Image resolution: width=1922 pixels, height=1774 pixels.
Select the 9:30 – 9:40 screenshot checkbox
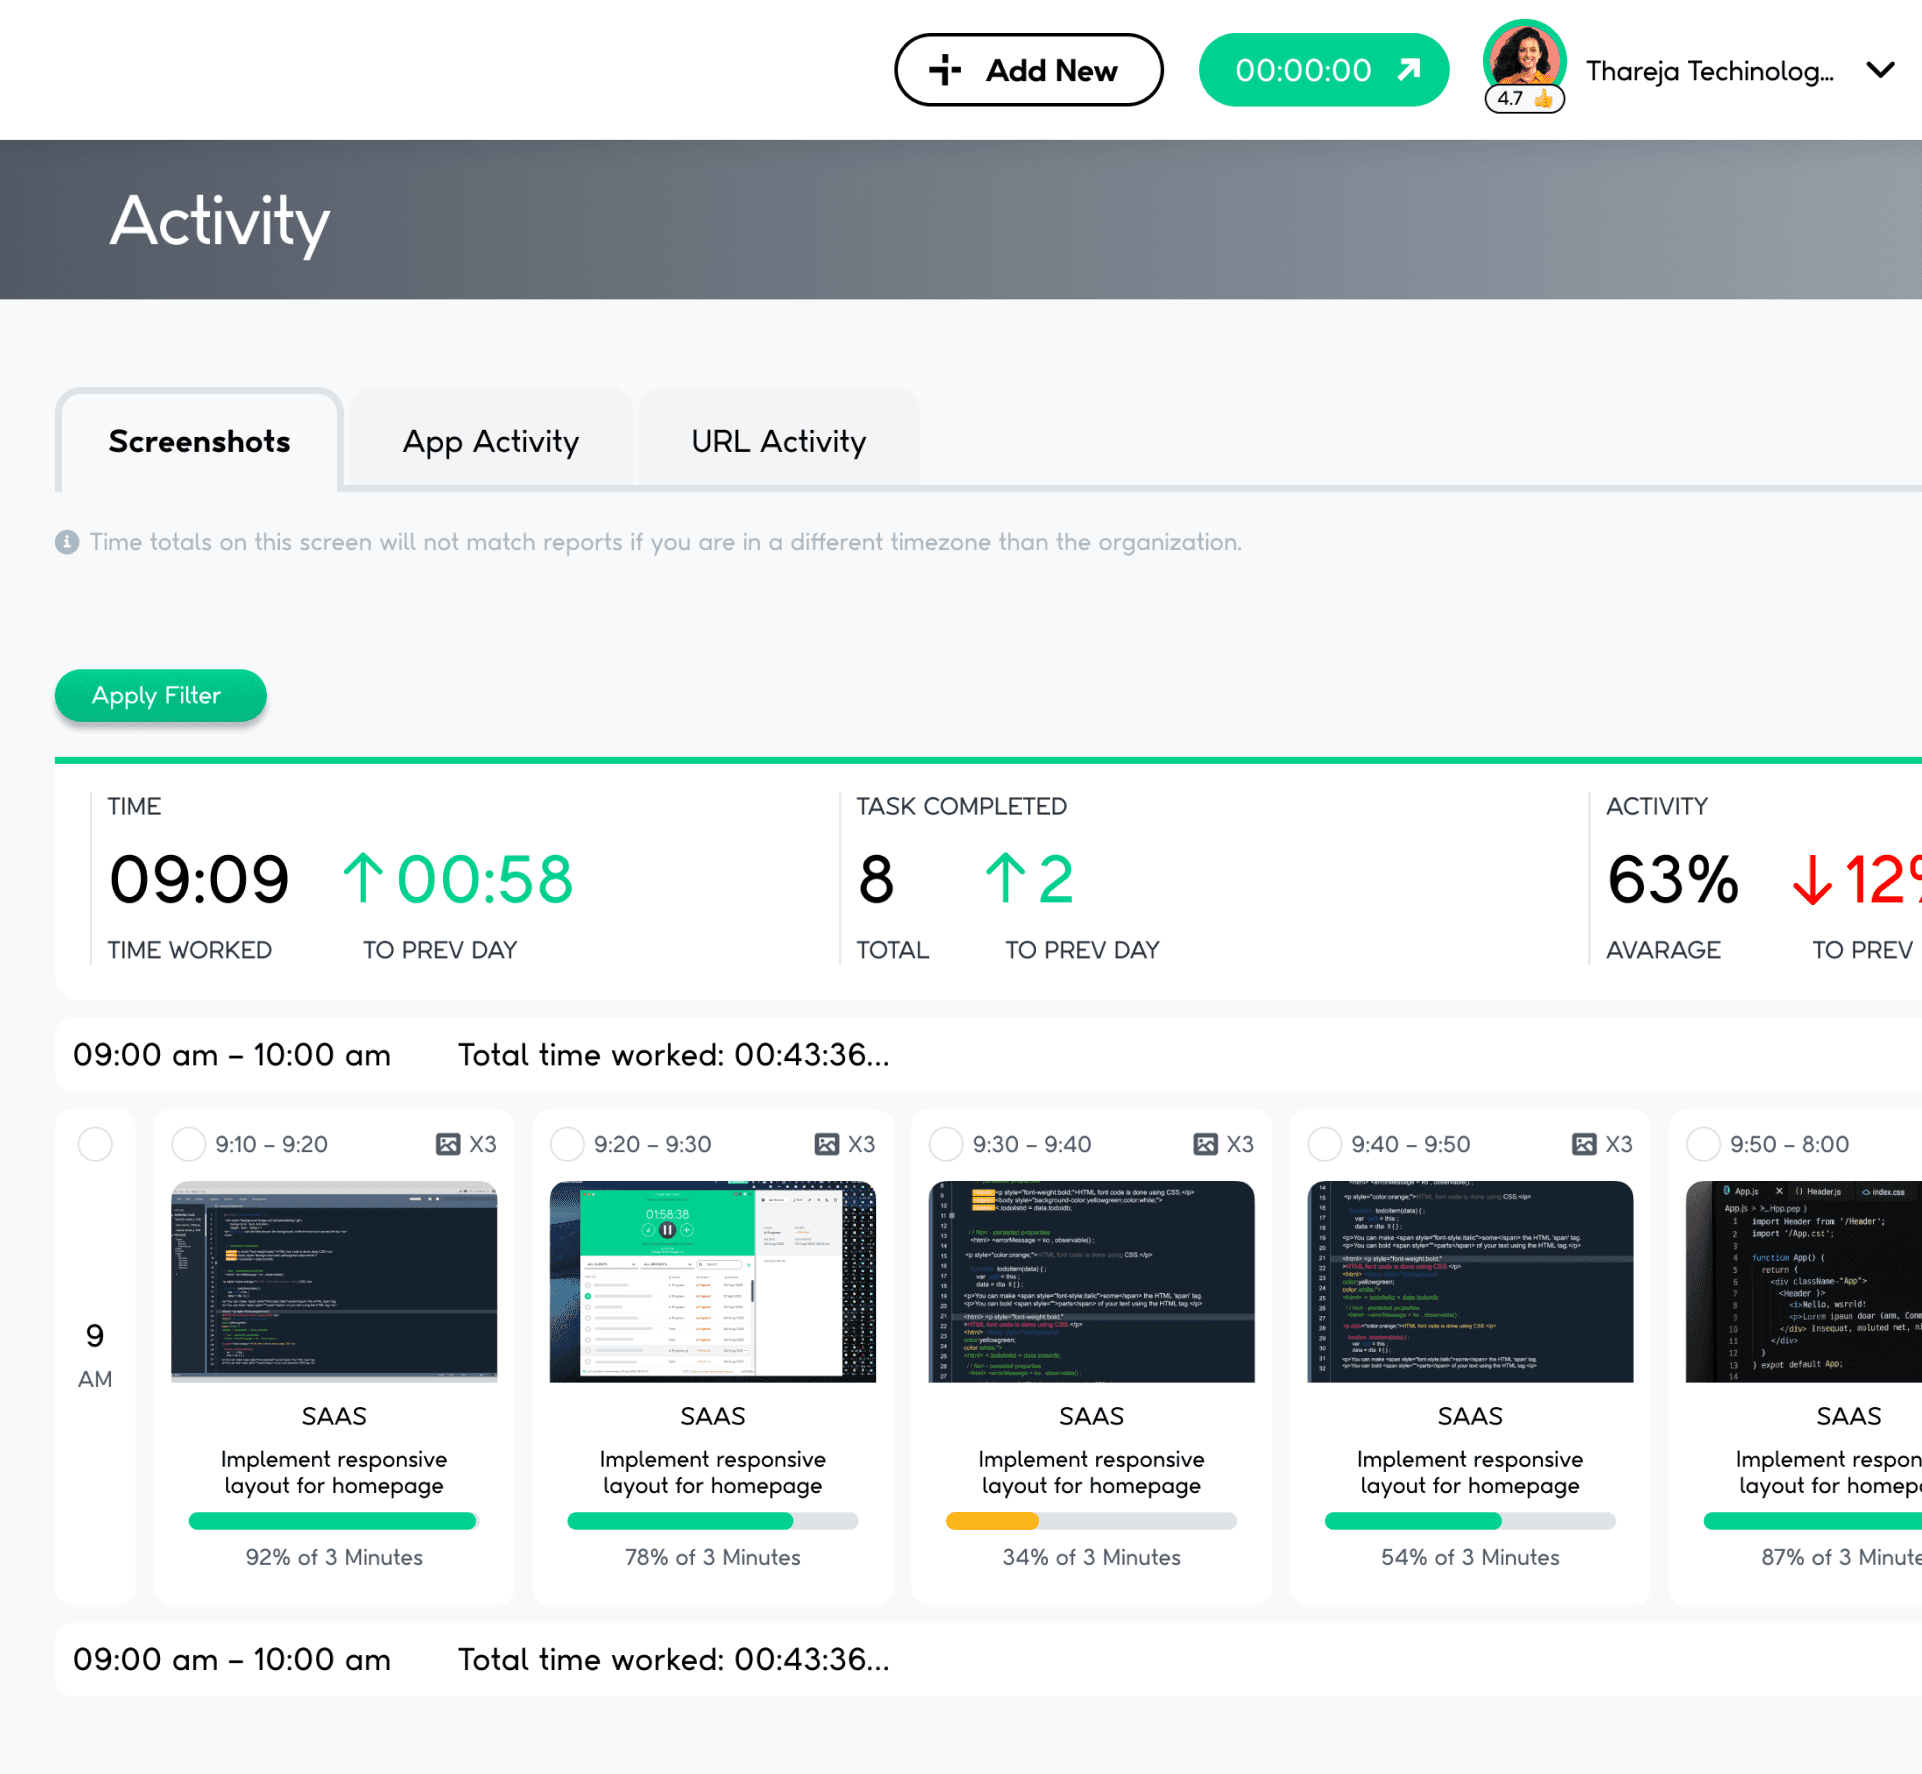coord(946,1144)
